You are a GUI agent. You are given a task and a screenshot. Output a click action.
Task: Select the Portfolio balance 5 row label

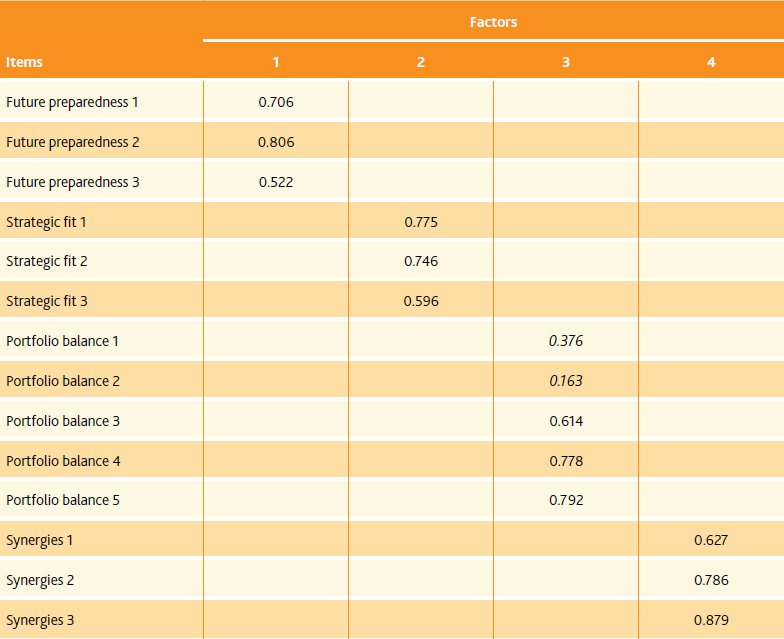click(63, 500)
